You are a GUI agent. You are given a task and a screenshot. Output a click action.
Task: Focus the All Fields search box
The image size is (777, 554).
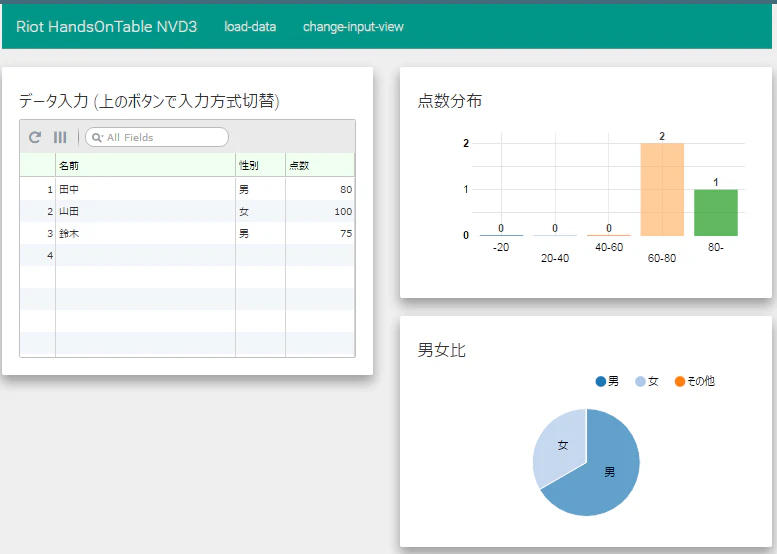tap(157, 137)
